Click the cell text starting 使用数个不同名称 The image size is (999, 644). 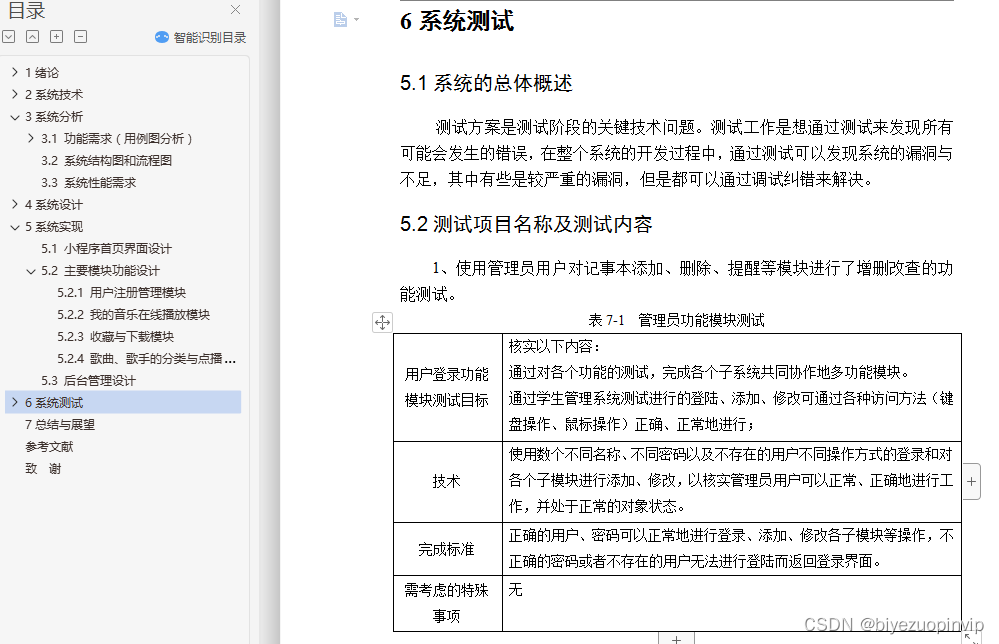[x=731, y=480]
